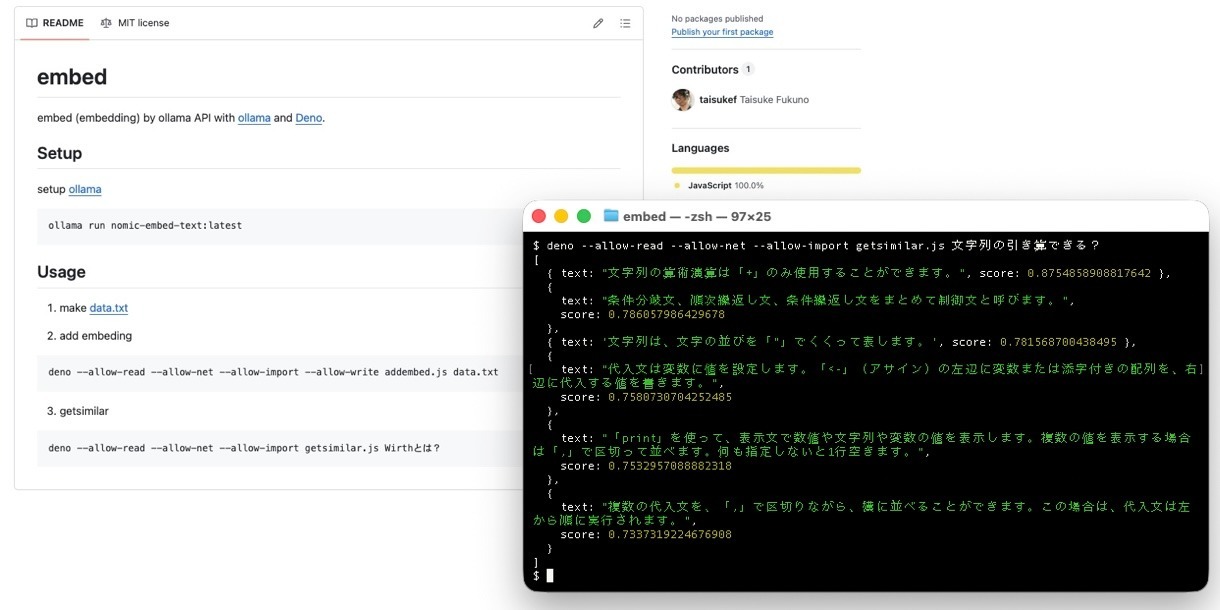1220x610 pixels.
Task: Click the book icon beside README
Action: click(32, 23)
